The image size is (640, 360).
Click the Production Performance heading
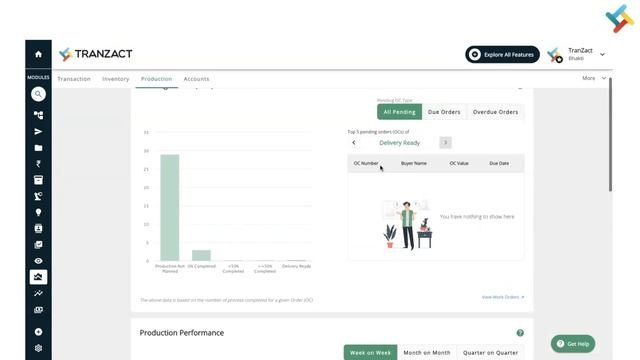182,333
